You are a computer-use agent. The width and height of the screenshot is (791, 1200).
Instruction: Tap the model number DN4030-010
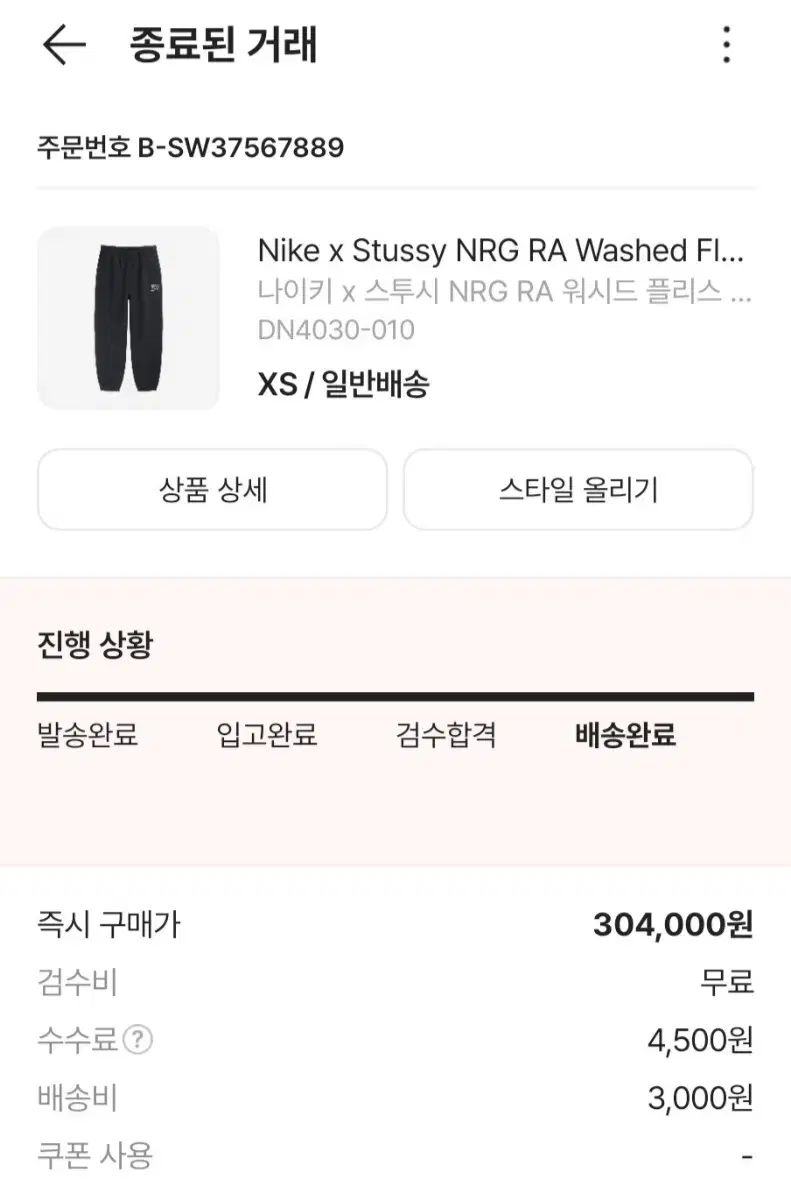[336, 330]
